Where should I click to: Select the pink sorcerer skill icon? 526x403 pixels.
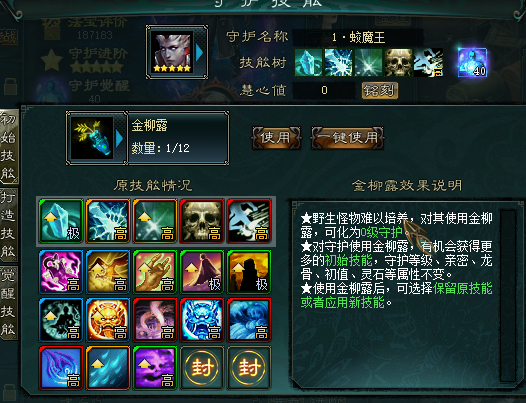tap(61, 271)
